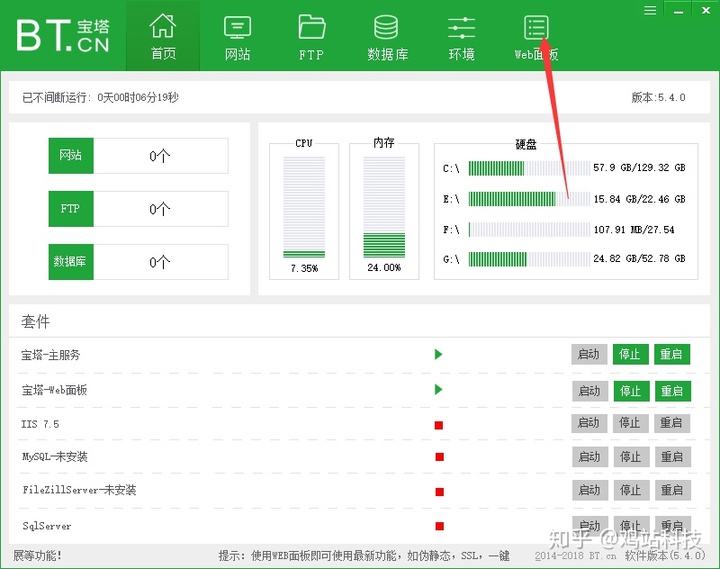
Task: Click 停止 for MySQL-未安装
Action: 631,457
